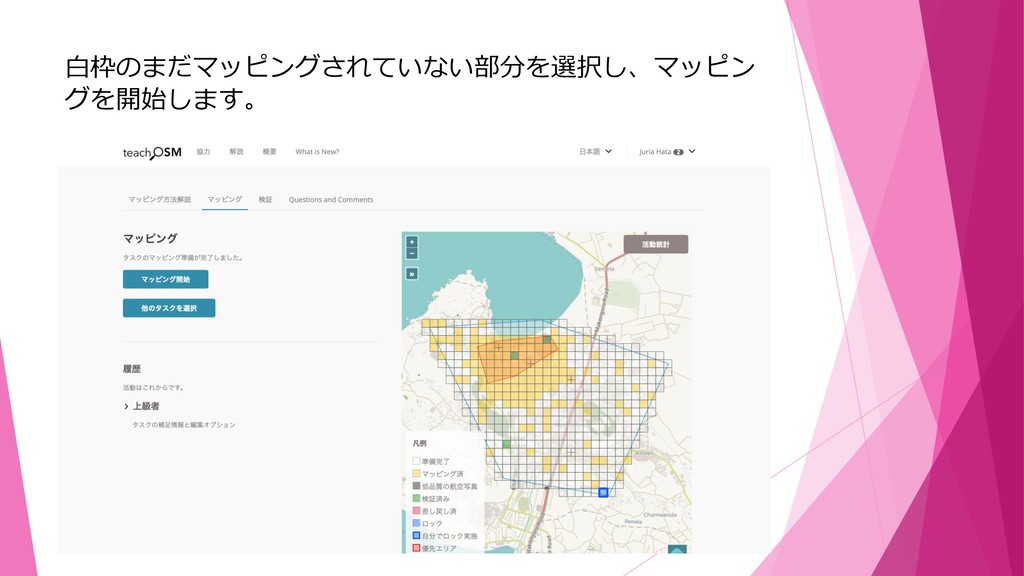
Task: Zoom out on the map
Action: click(411, 254)
